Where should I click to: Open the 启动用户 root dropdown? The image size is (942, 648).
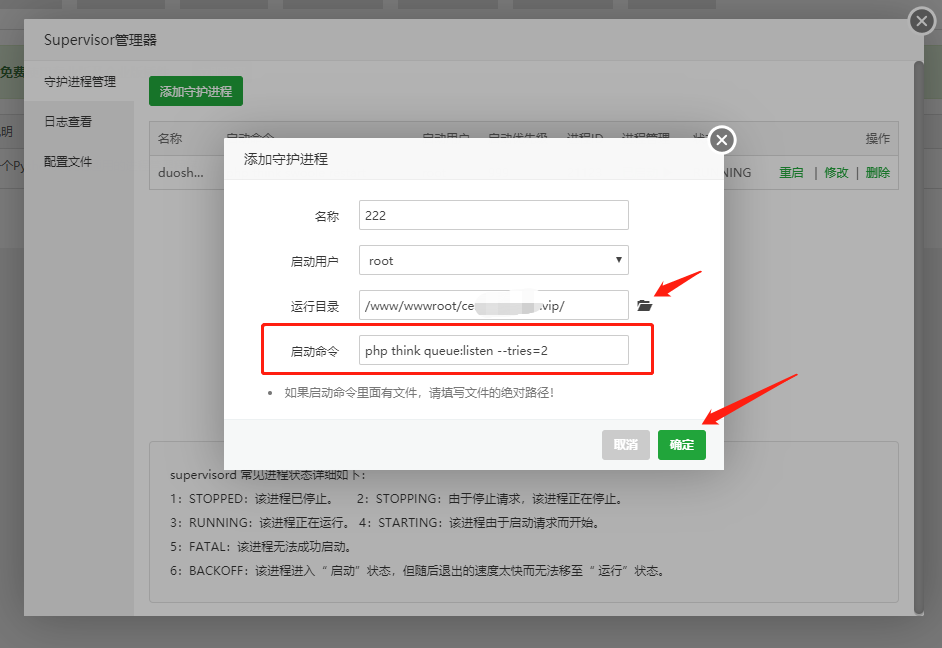pyautogui.click(x=494, y=260)
